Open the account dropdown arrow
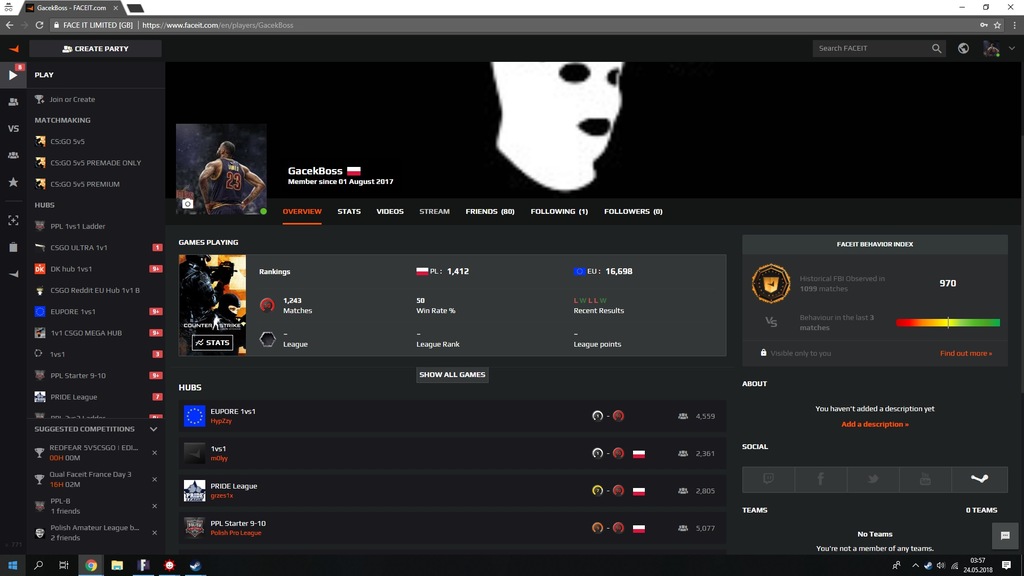The width and height of the screenshot is (1024, 576). [x=1012, y=48]
